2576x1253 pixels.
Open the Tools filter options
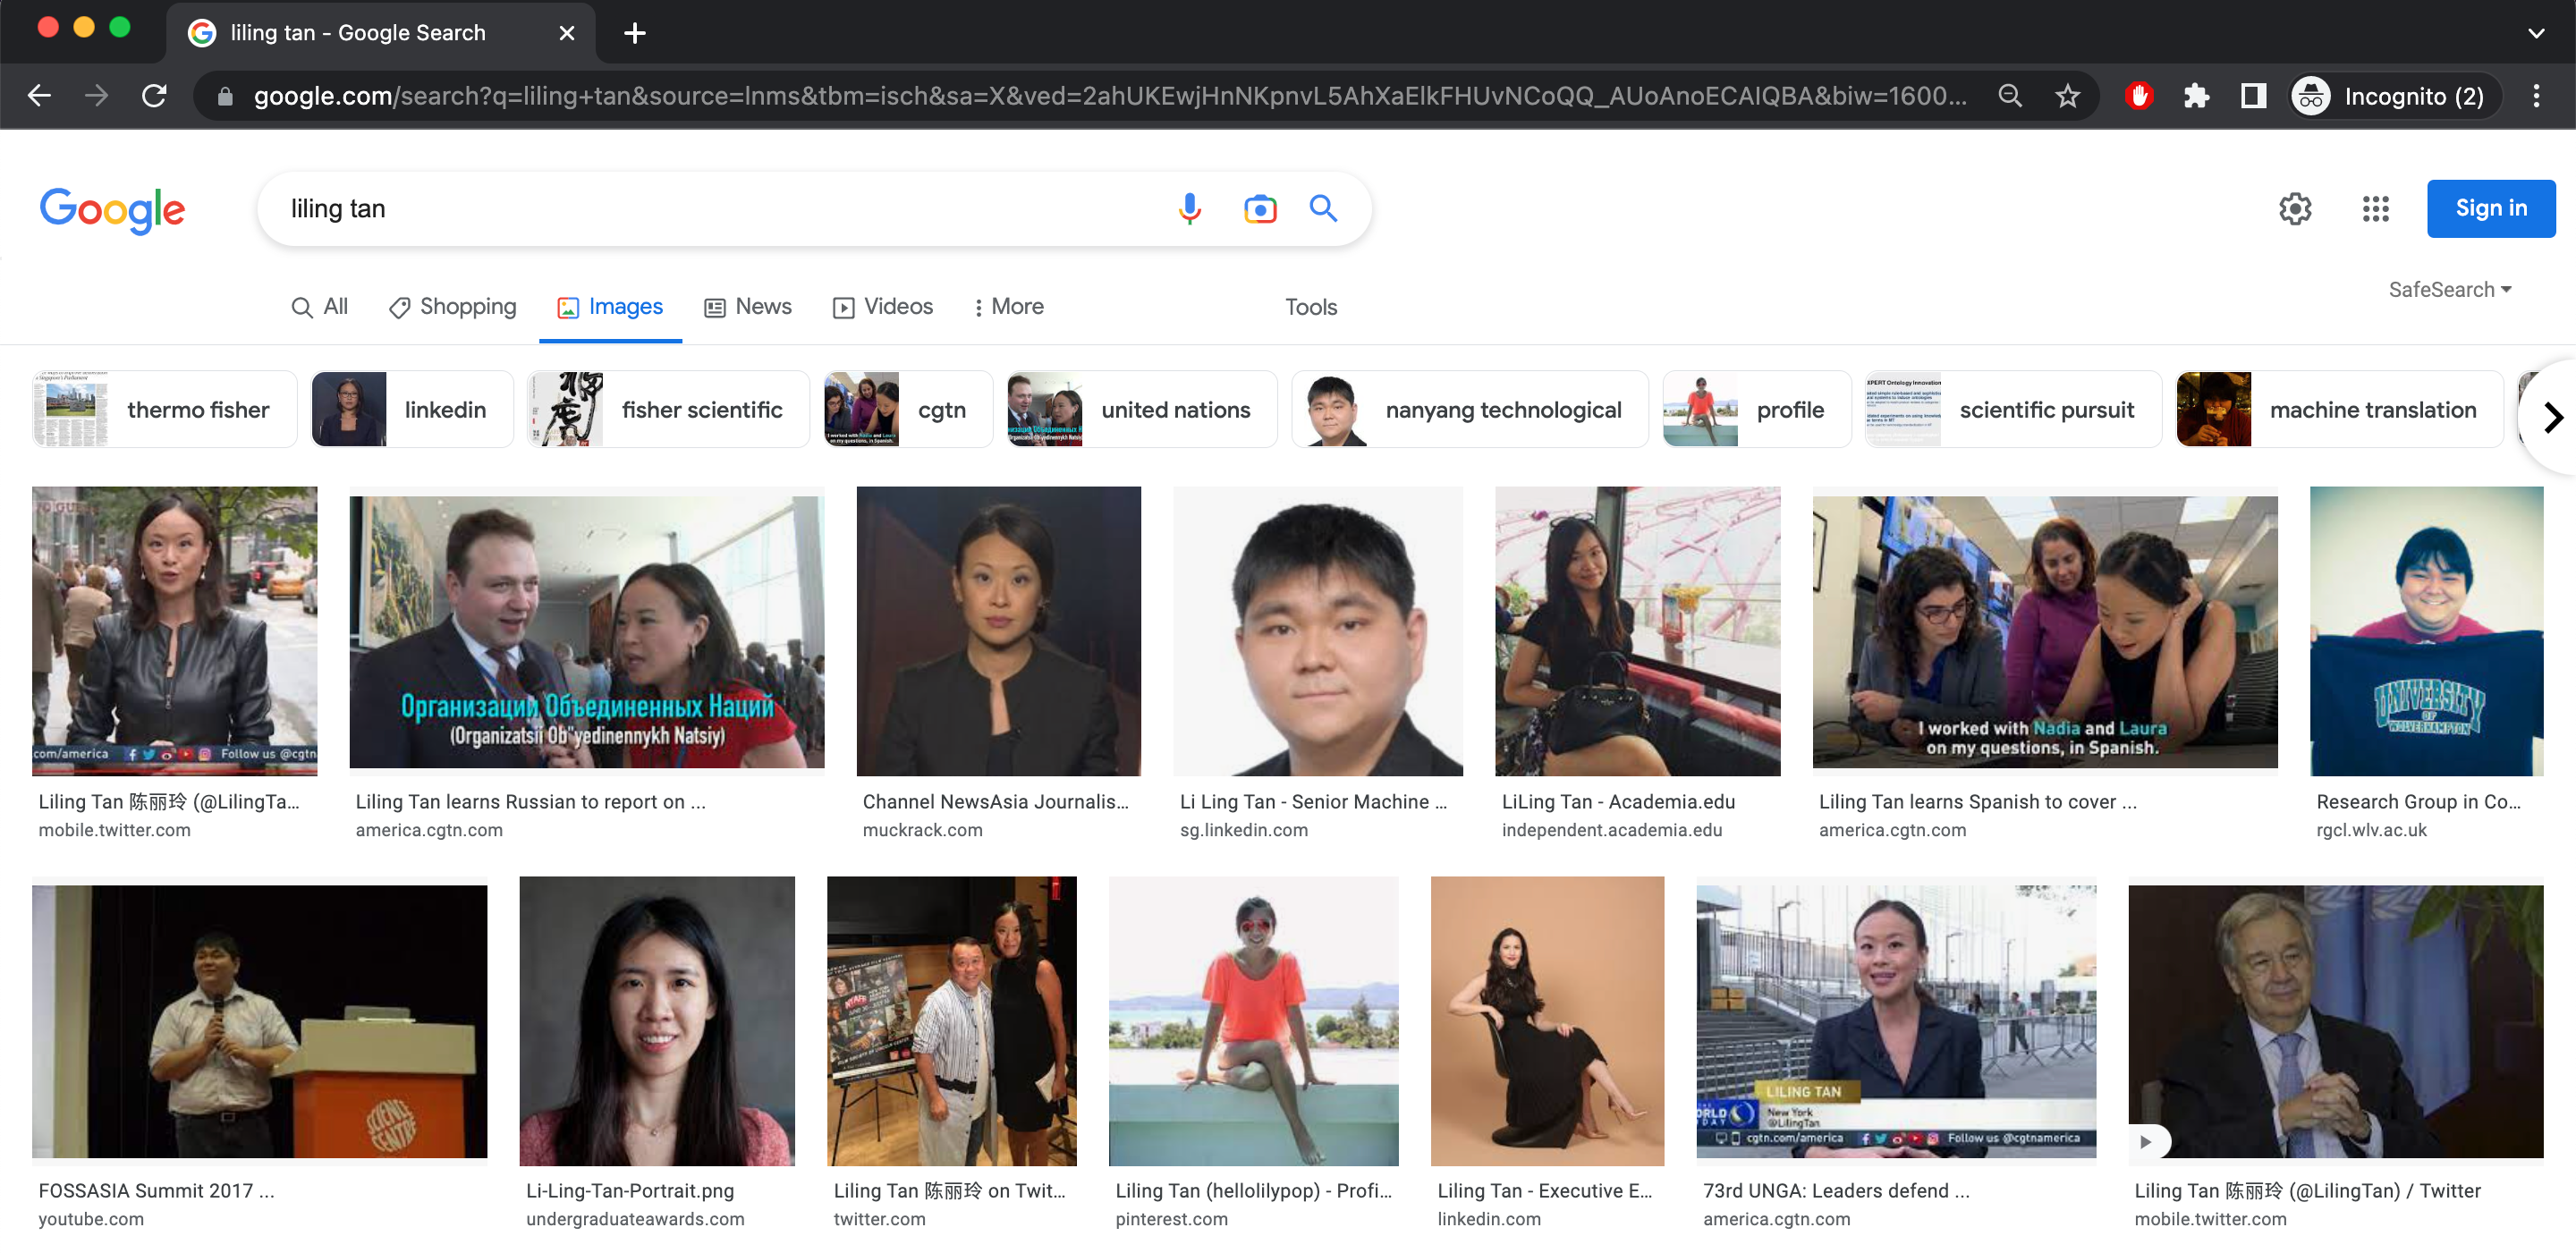pyautogui.click(x=1310, y=306)
